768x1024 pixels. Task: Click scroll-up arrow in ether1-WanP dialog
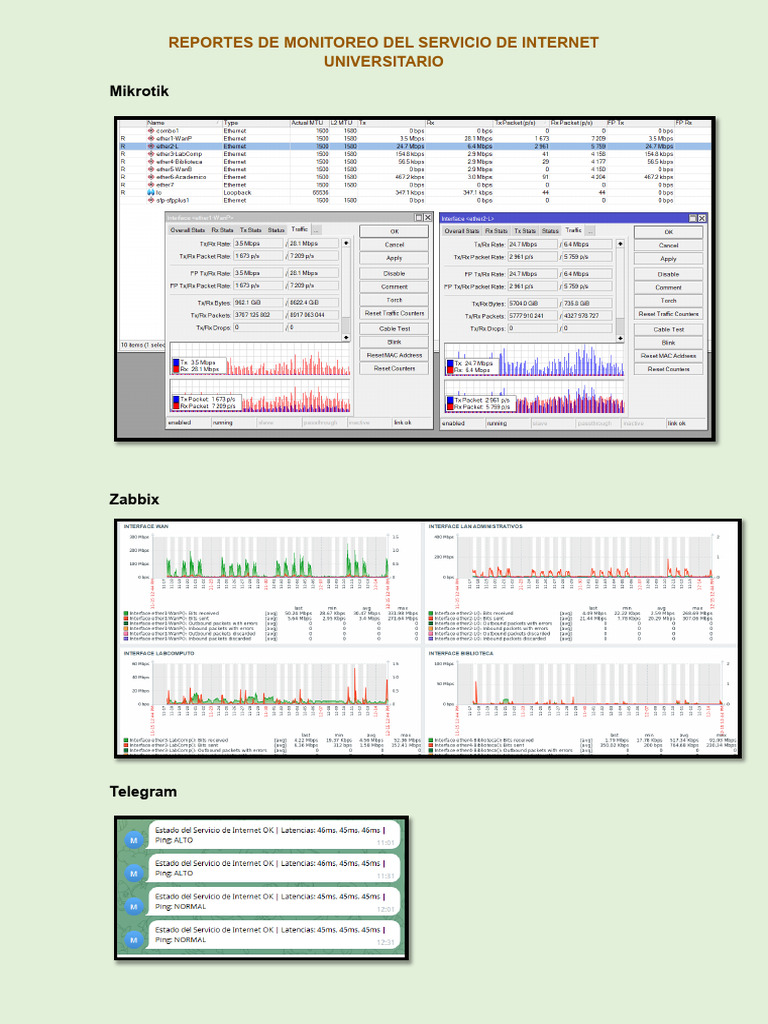coord(345,243)
